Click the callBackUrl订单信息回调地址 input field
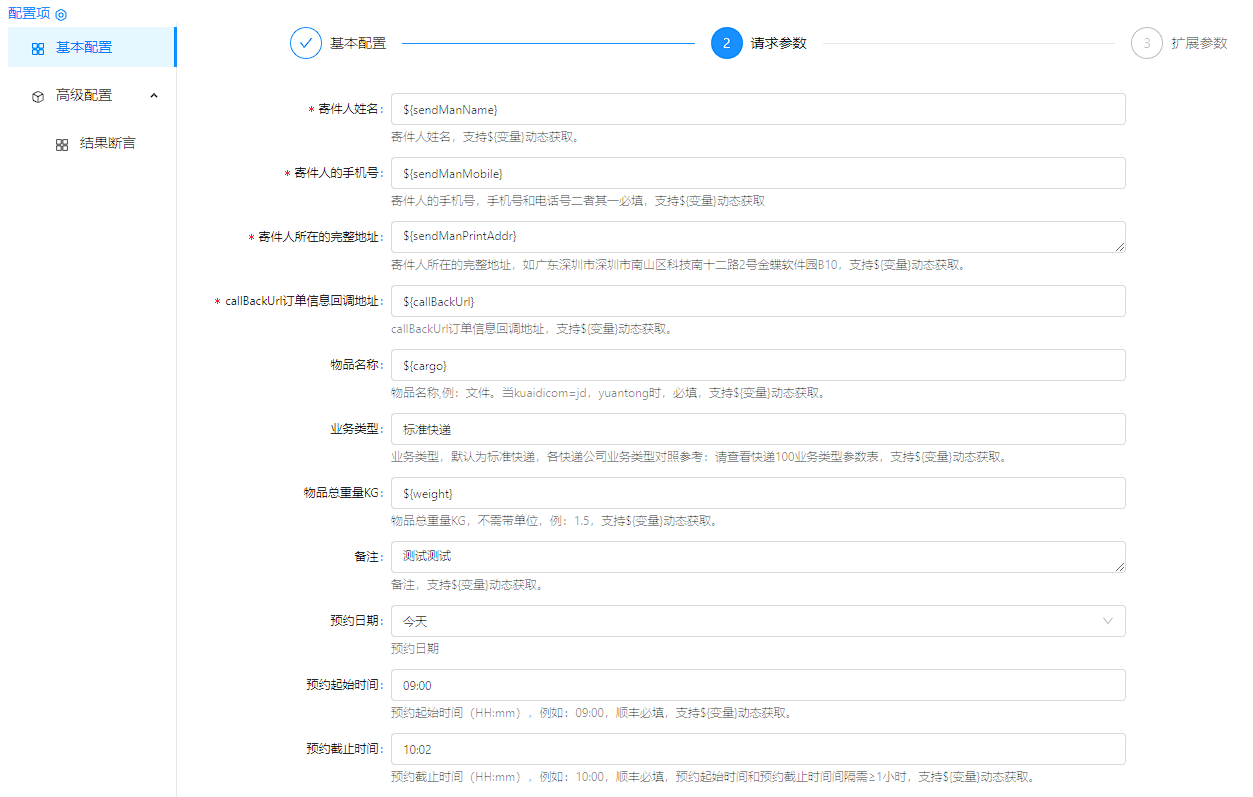Viewport: 1253px width, 797px height. pyautogui.click(x=757, y=301)
